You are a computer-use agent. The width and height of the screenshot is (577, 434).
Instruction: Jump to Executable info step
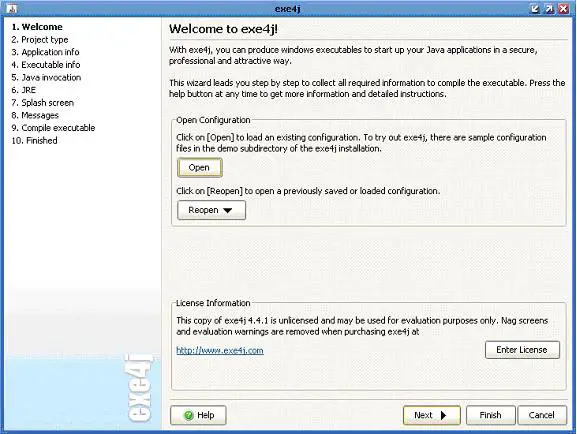coord(46,65)
